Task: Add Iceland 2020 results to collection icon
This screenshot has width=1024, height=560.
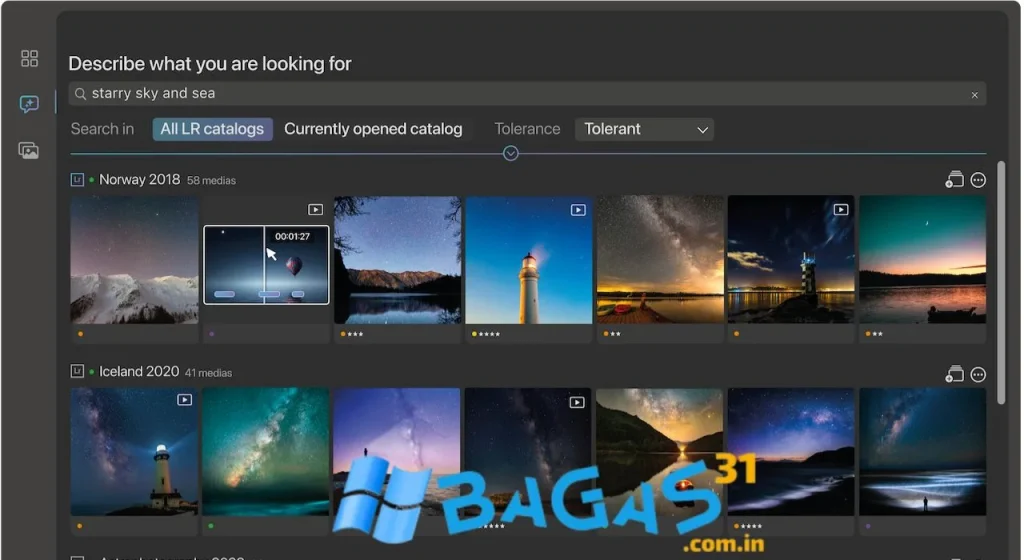Action: [954, 374]
